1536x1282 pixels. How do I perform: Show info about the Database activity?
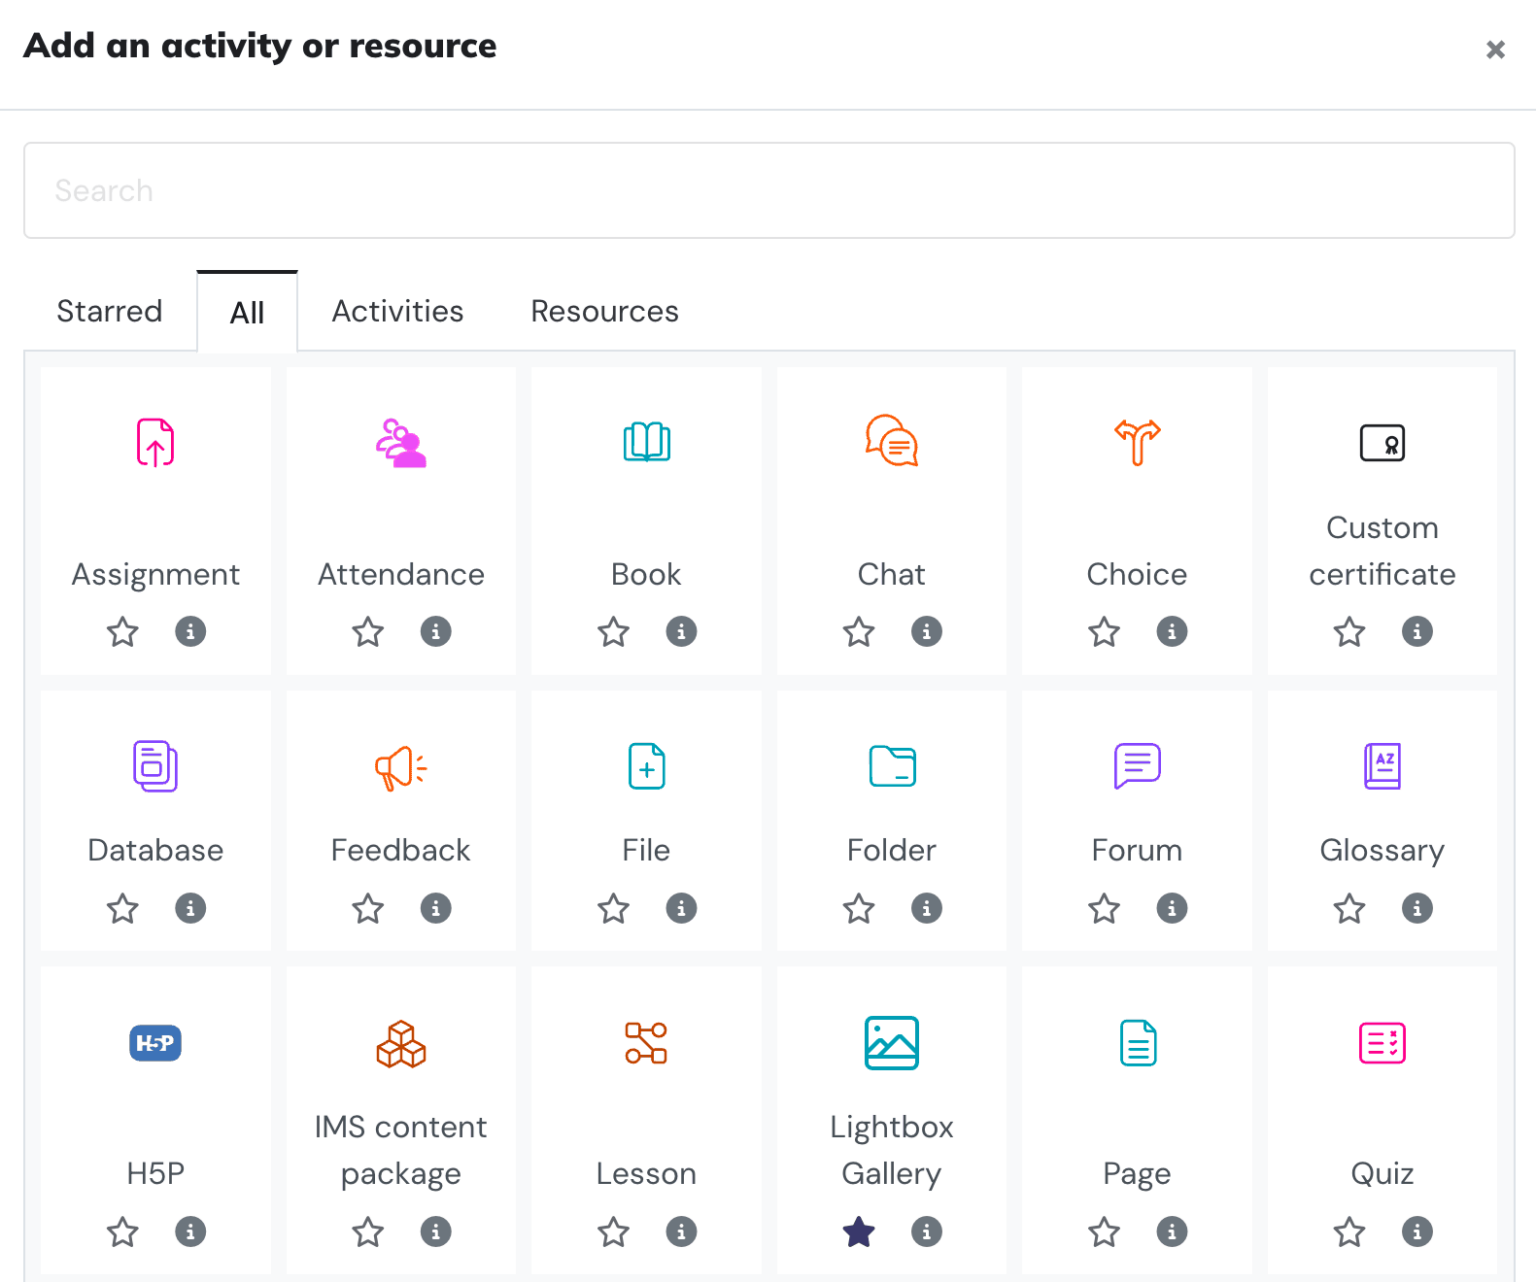coord(191,908)
